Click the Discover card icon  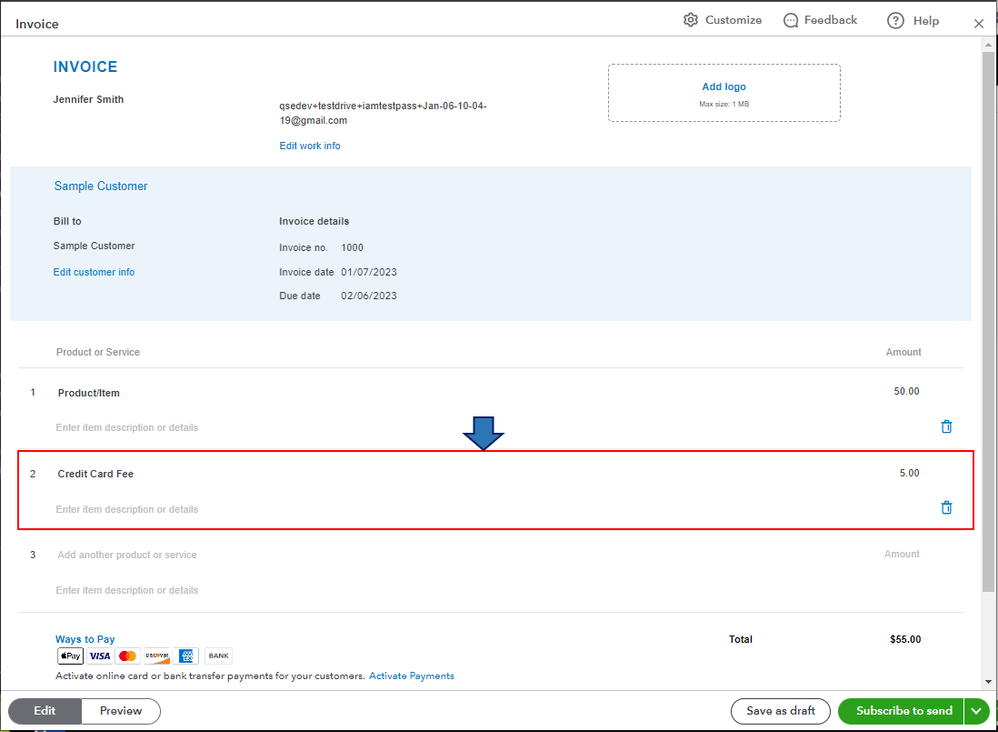(x=157, y=656)
